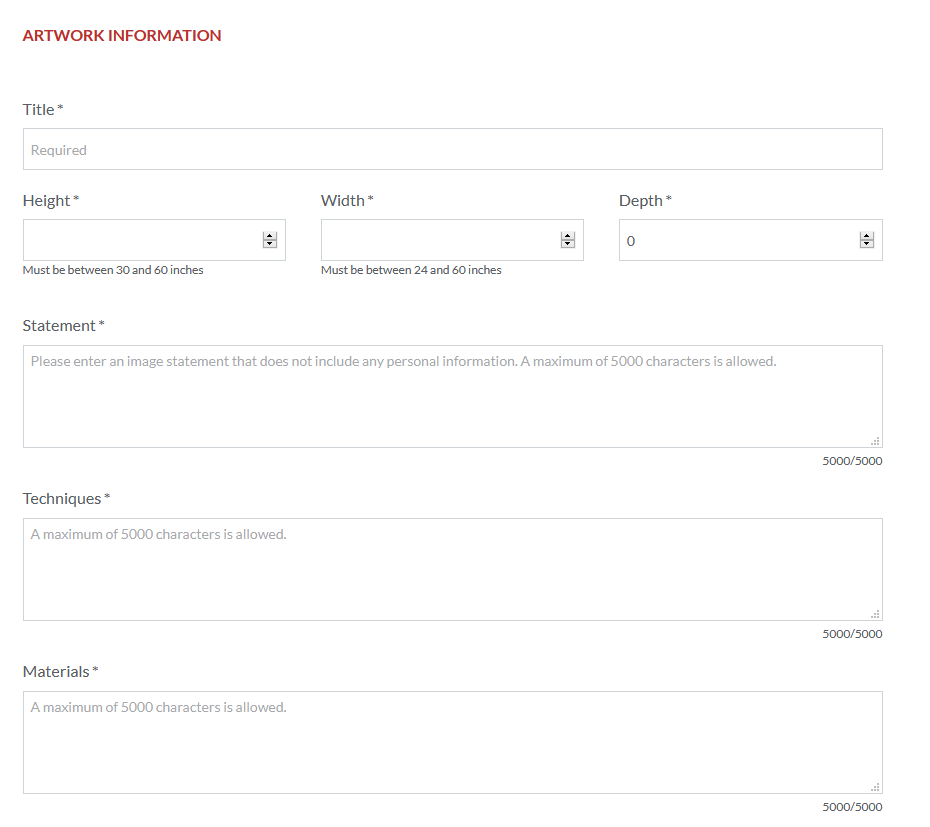This screenshot has width=930, height=827.
Task: Decrement Depth using the down arrow
Action: pyautogui.click(x=866, y=244)
